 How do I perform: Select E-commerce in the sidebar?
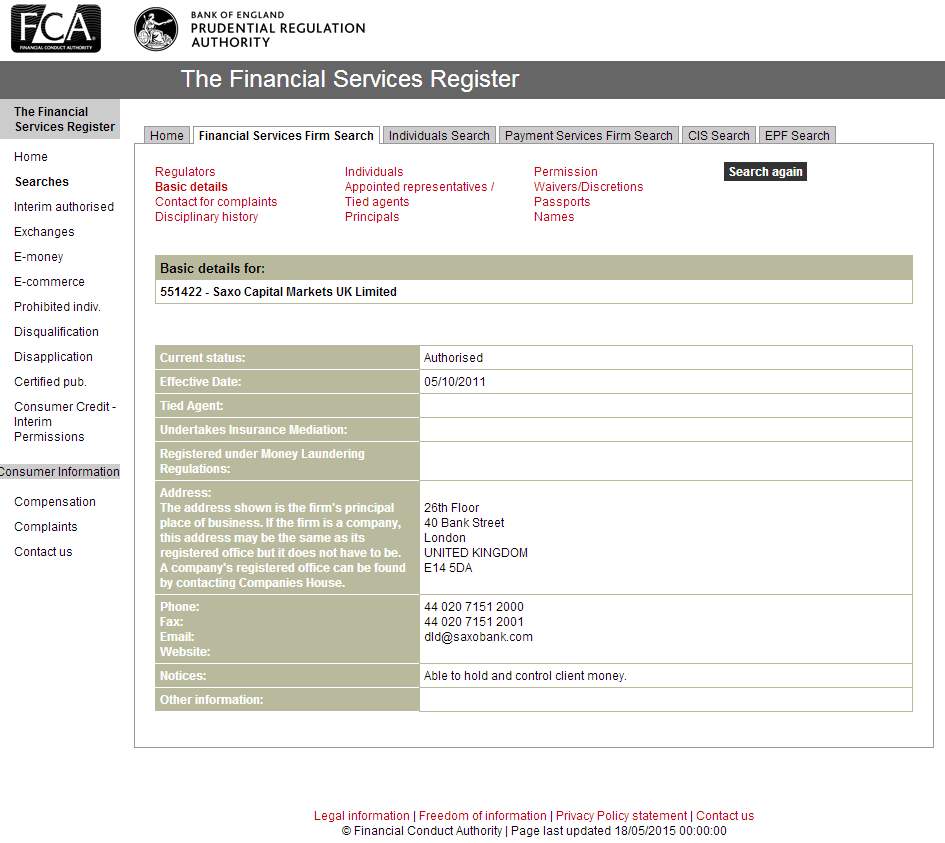coord(49,282)
